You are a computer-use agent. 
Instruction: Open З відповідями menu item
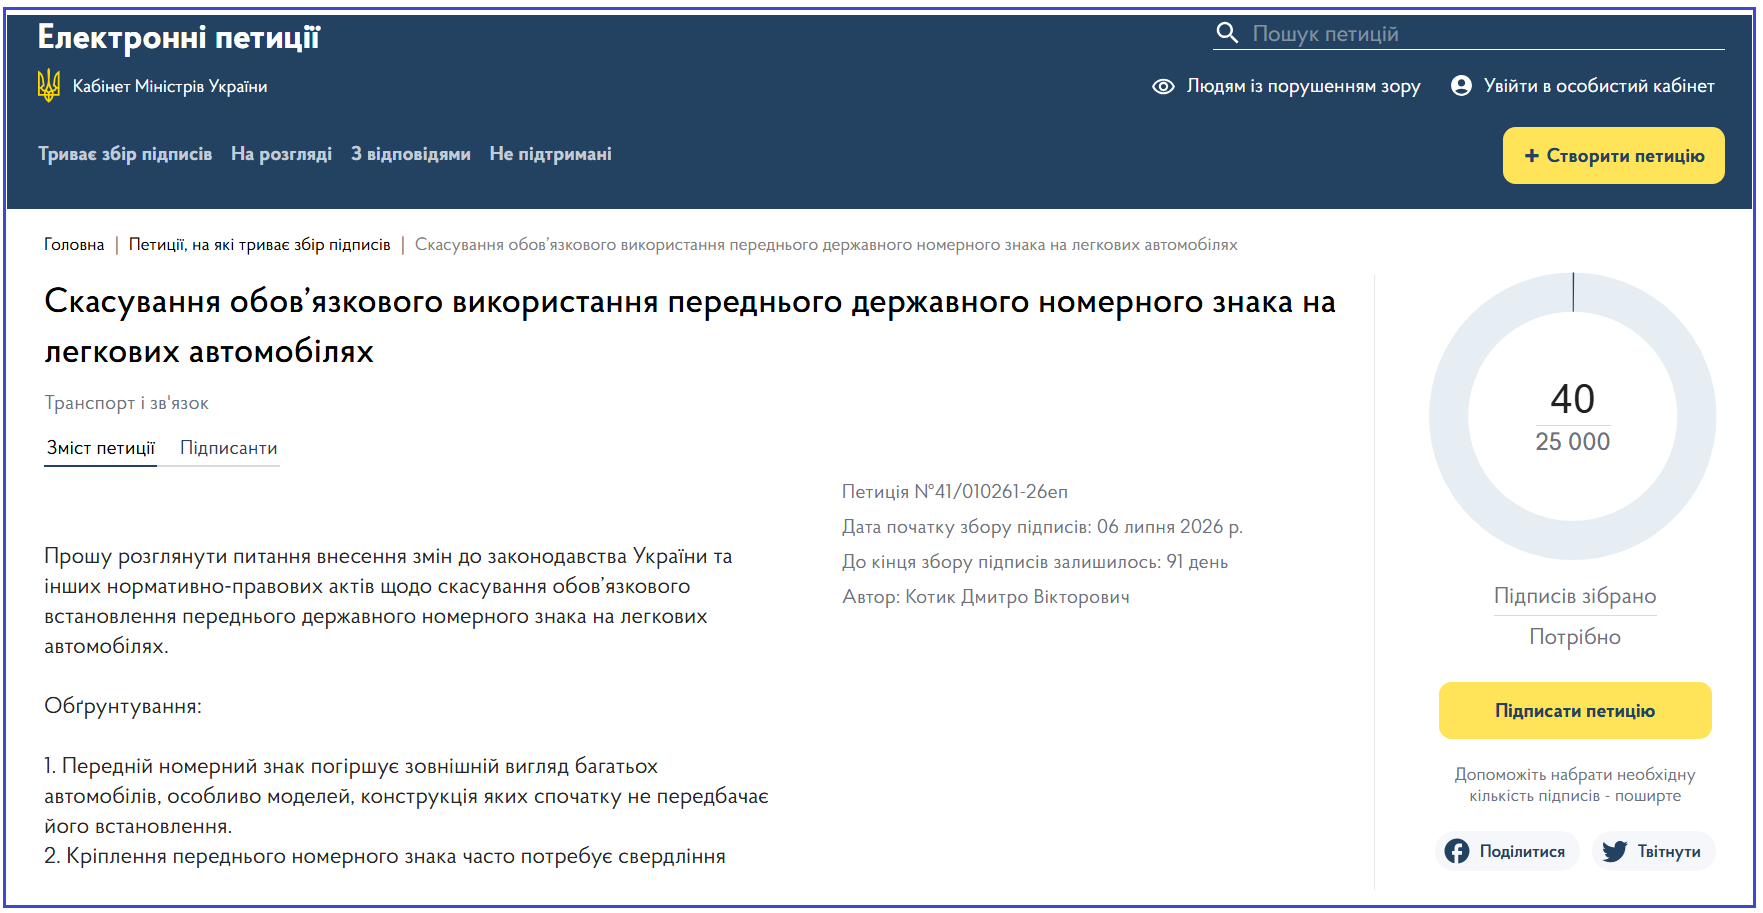point(410,154)
